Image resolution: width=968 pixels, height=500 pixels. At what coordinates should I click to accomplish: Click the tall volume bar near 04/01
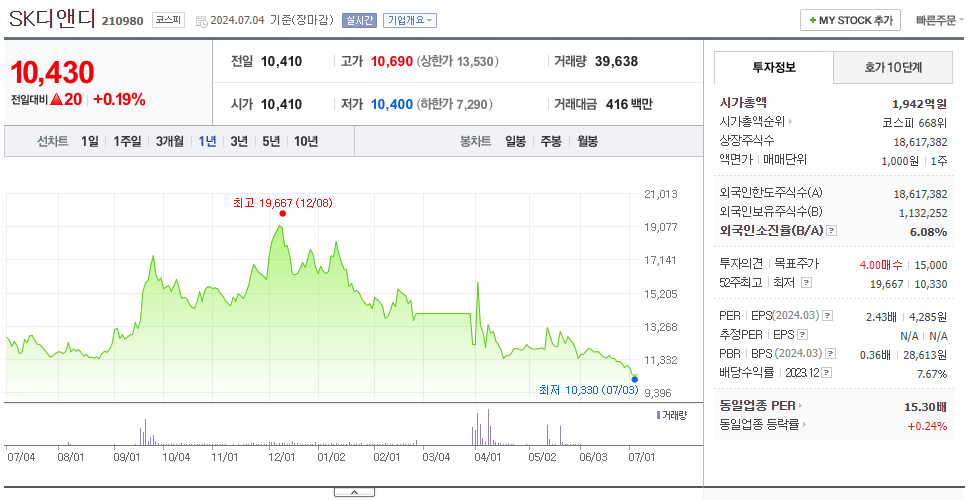coord(488,427)
